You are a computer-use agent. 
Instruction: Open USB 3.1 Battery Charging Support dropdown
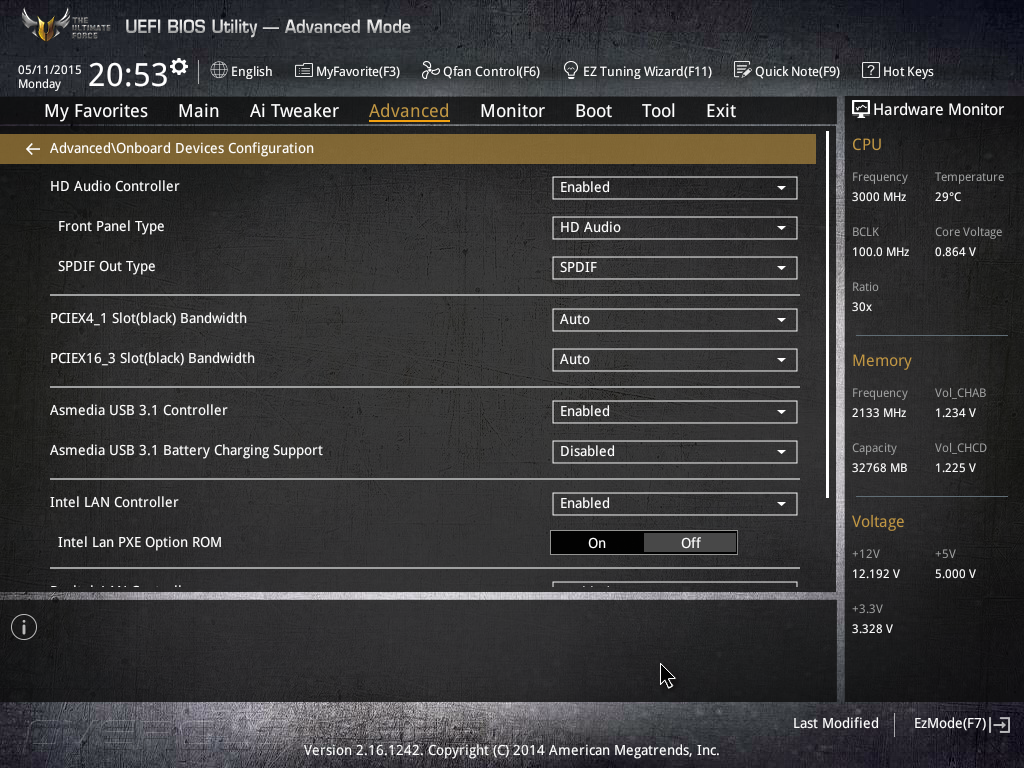pyautogui.click(x=675, y=451)
